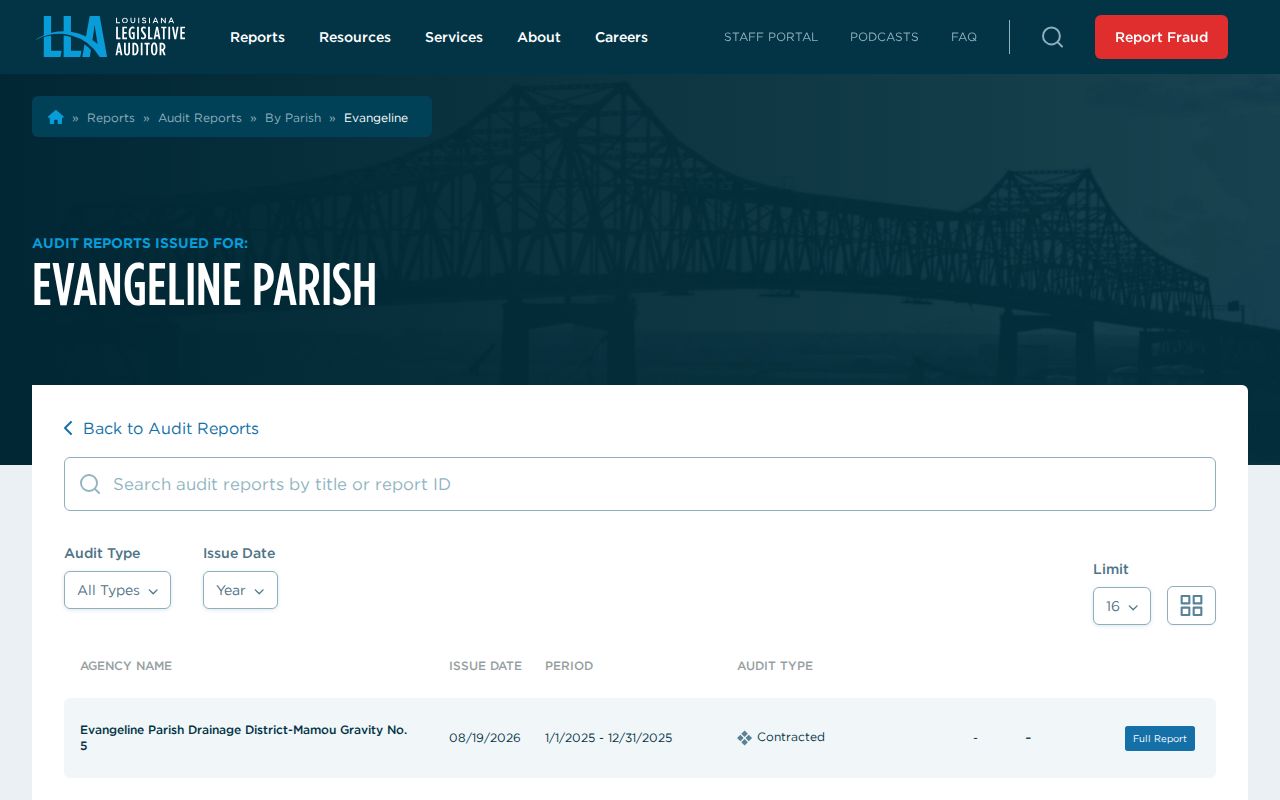This screenshot has width=1280, height=800.
Task: Click the period 1/1/2025 - 12/31/2025
Action: pos(609,738)
